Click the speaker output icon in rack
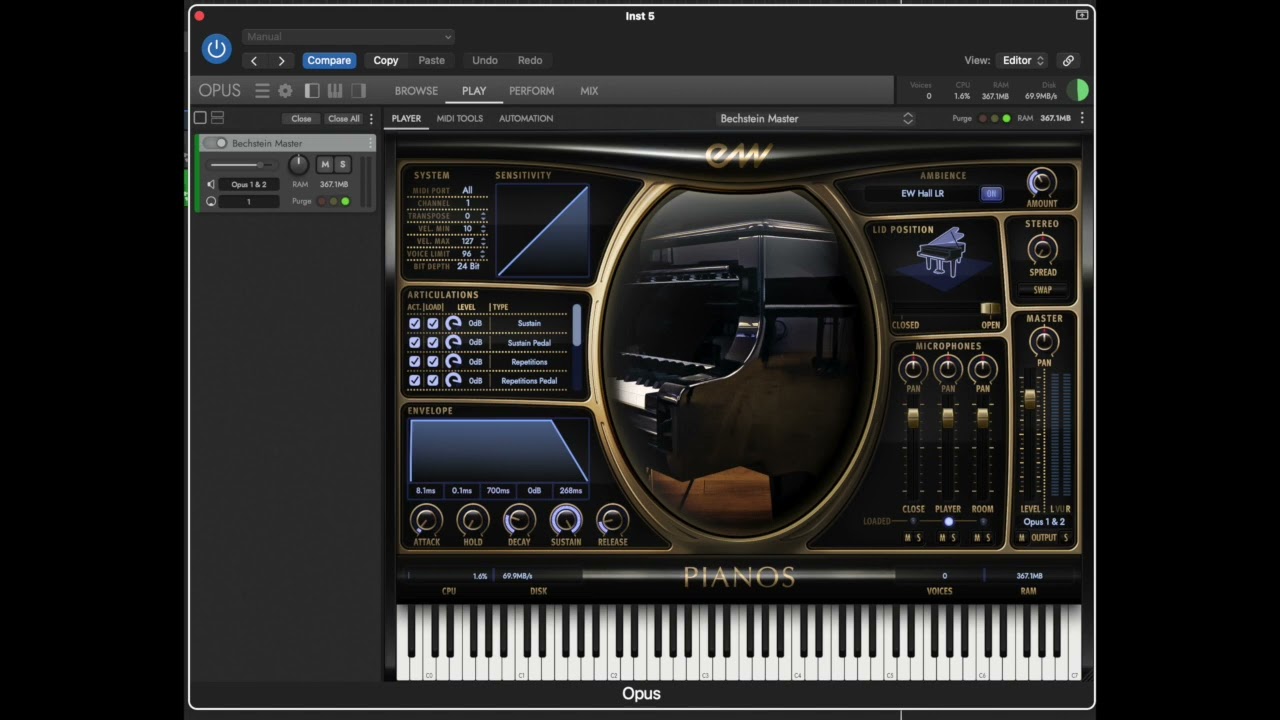Screen dimensions: 1280x720 [x=211, y=184]
